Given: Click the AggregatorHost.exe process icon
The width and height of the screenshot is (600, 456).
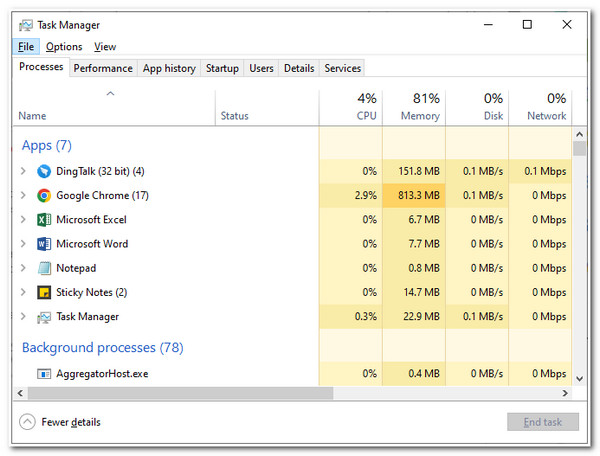Looking at the screenshot, I should point(44,373).
